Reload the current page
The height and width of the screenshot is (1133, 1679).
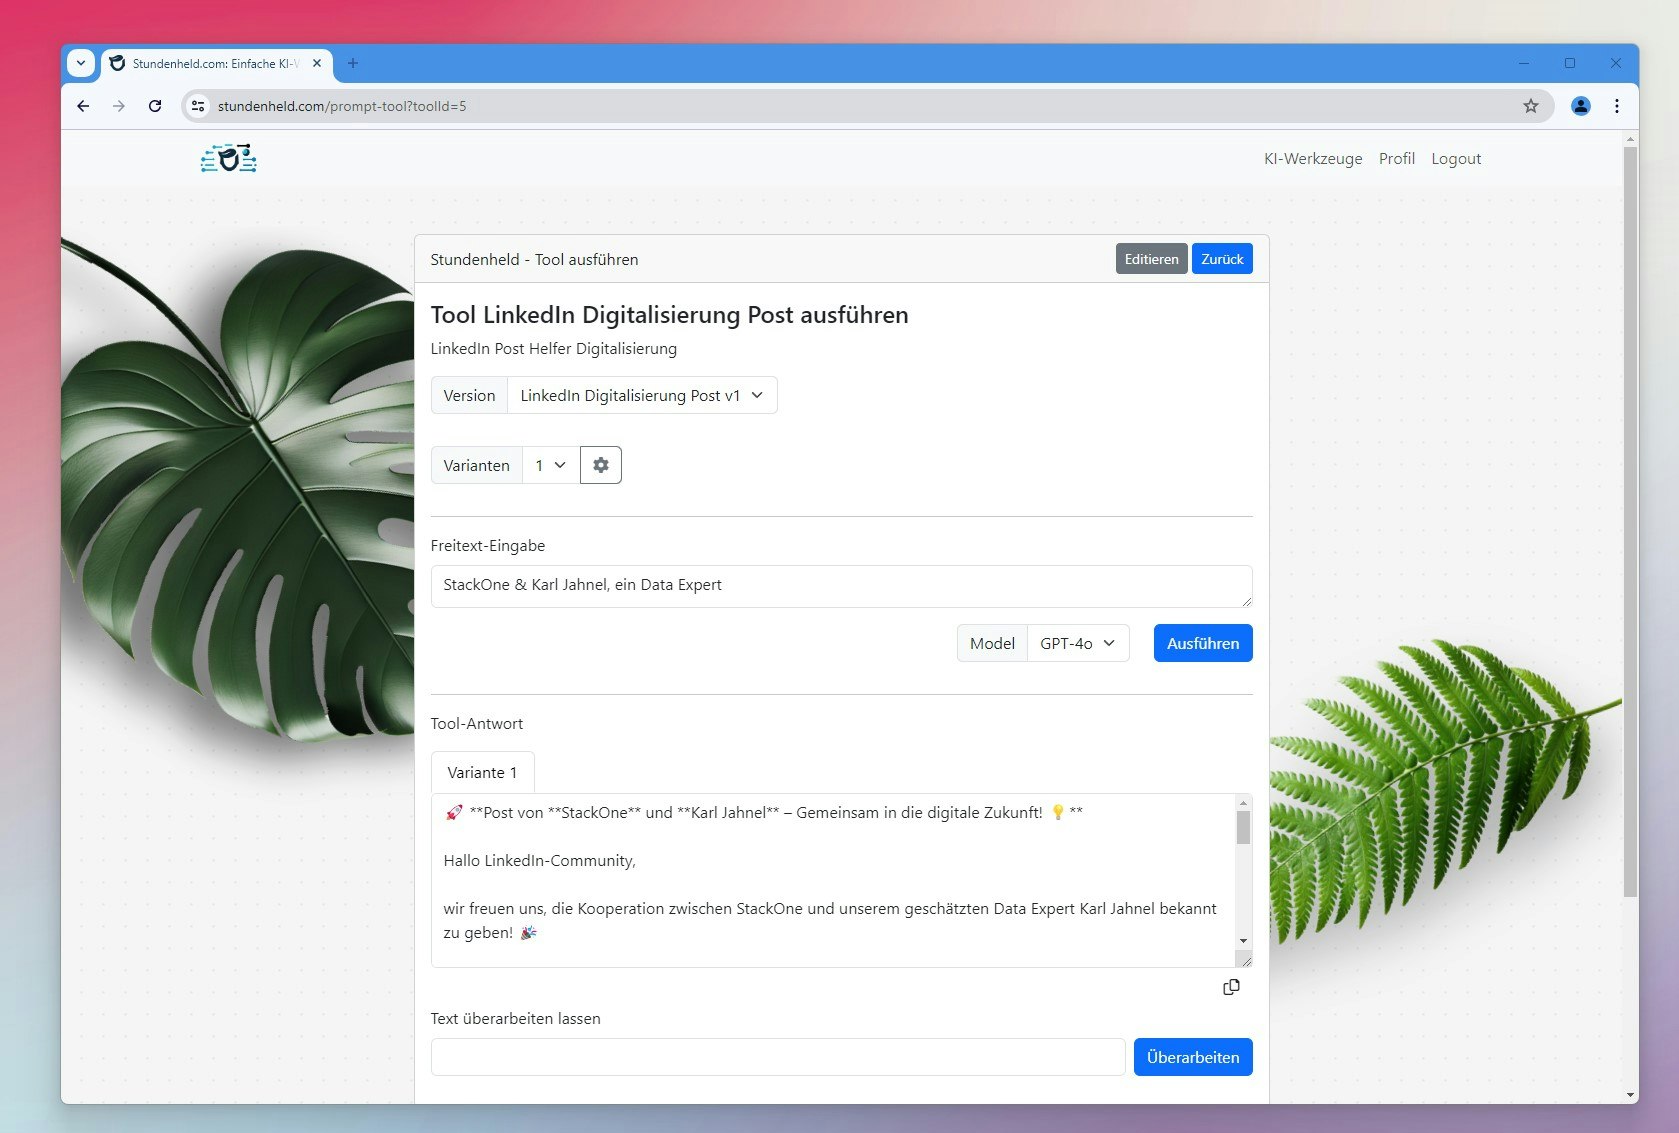155,106
